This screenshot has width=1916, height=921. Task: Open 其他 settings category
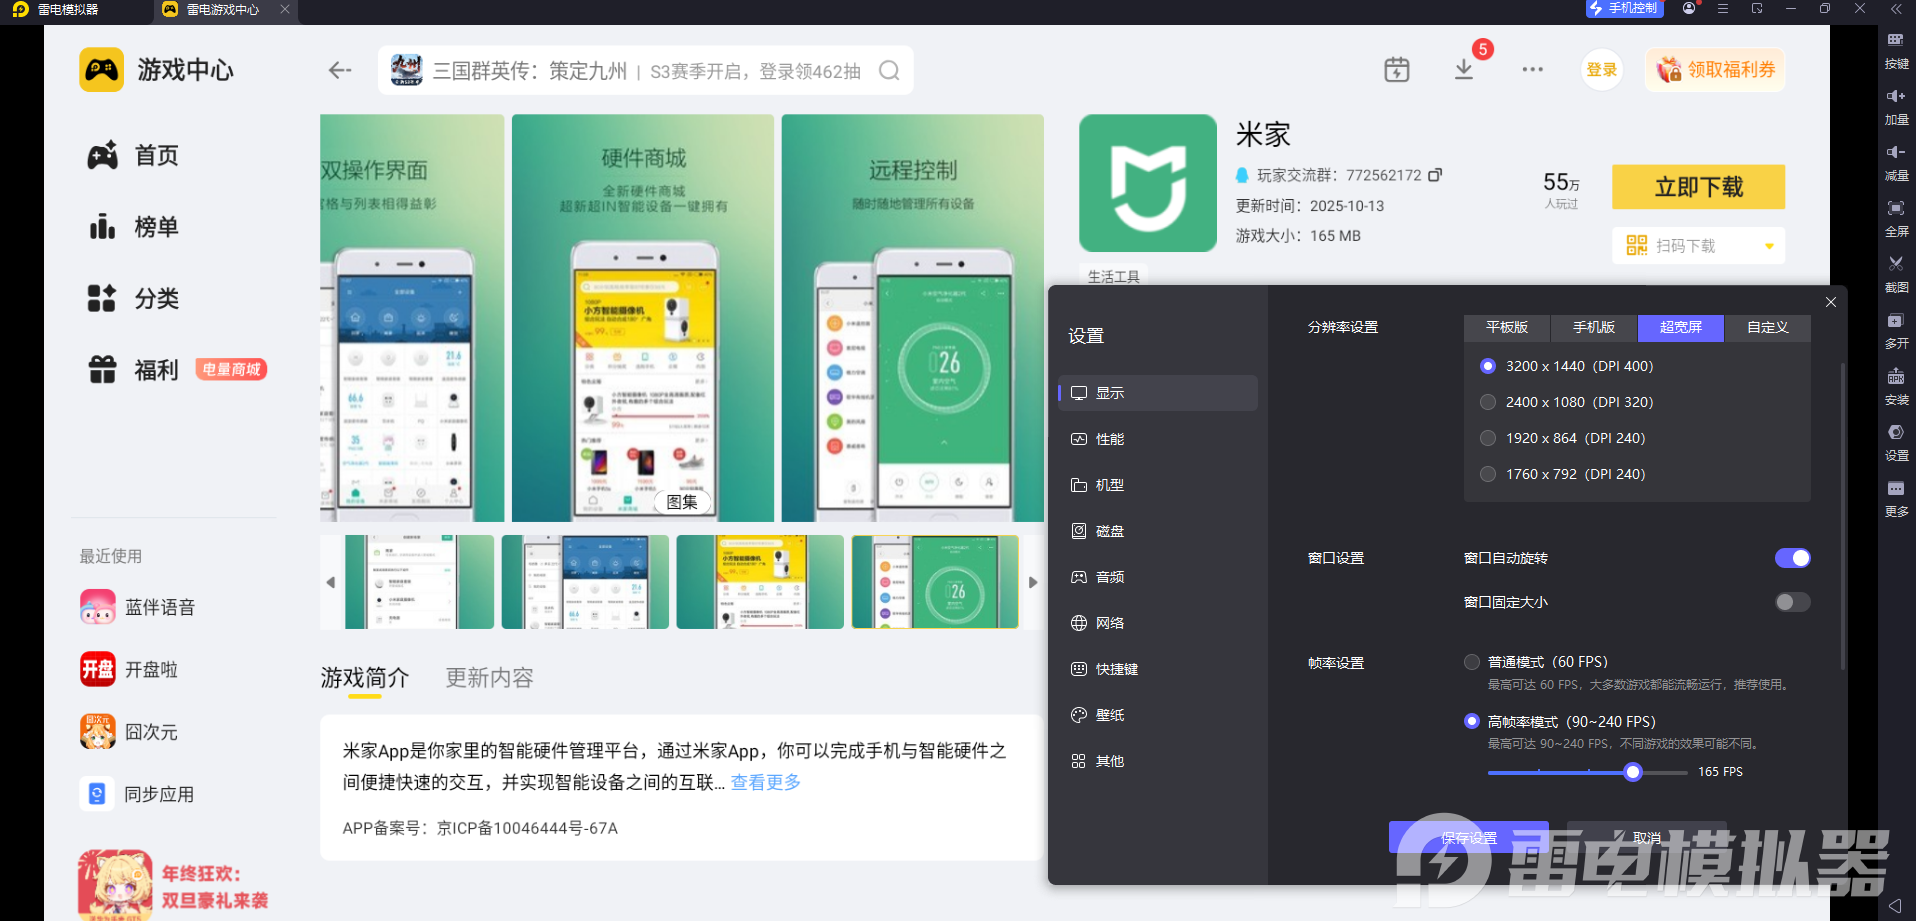[1158, 761]
